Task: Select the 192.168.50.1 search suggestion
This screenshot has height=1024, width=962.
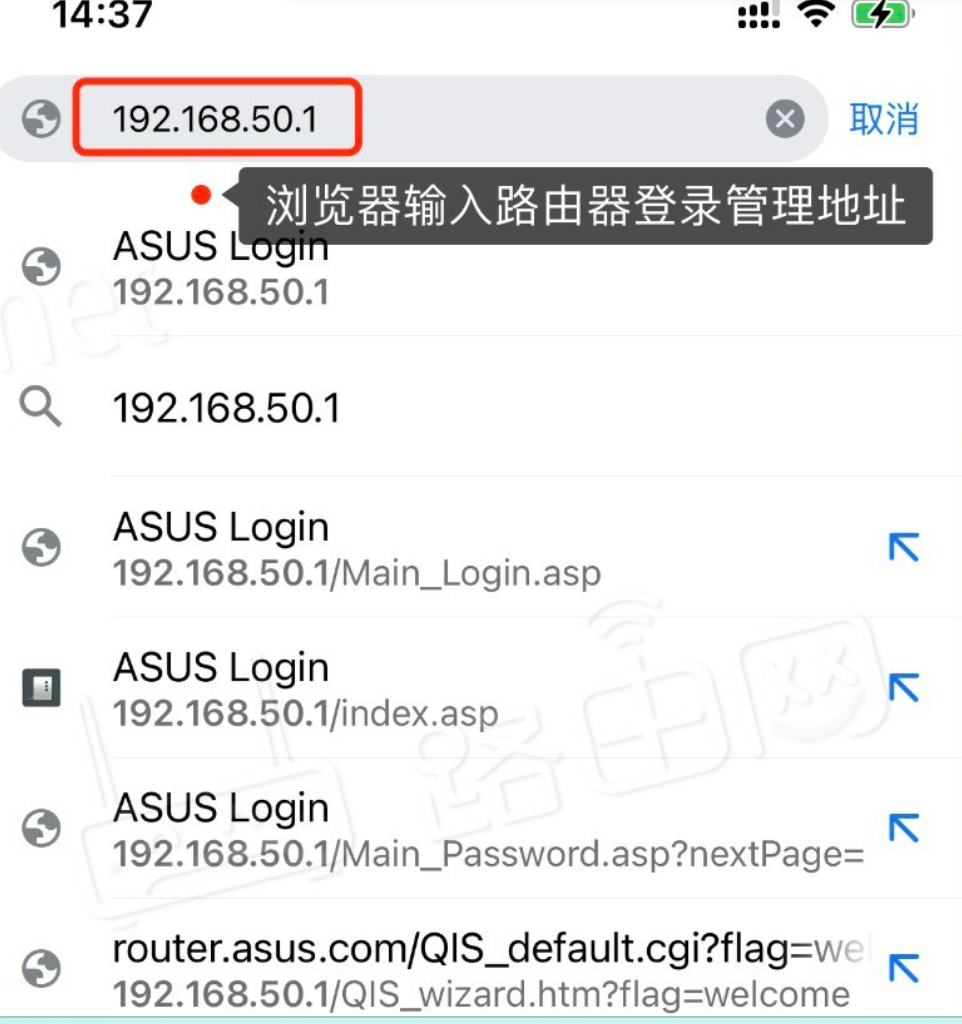Action: point(481,408)
